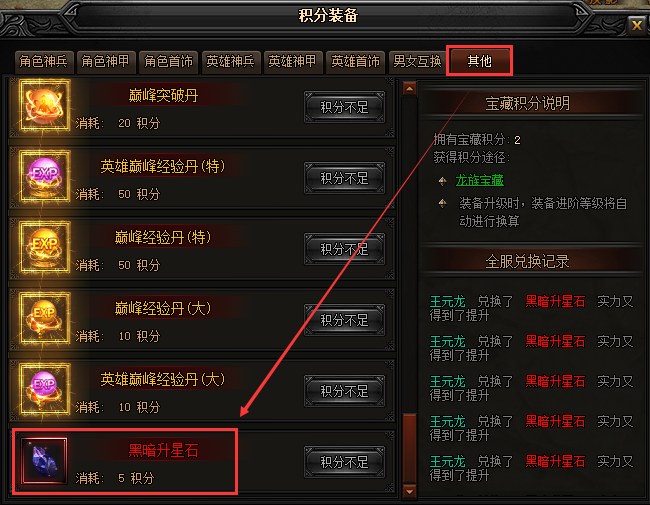The image size is (650, 505).
Task: Click the scrollbar down arrow
Action: [410, 492]
